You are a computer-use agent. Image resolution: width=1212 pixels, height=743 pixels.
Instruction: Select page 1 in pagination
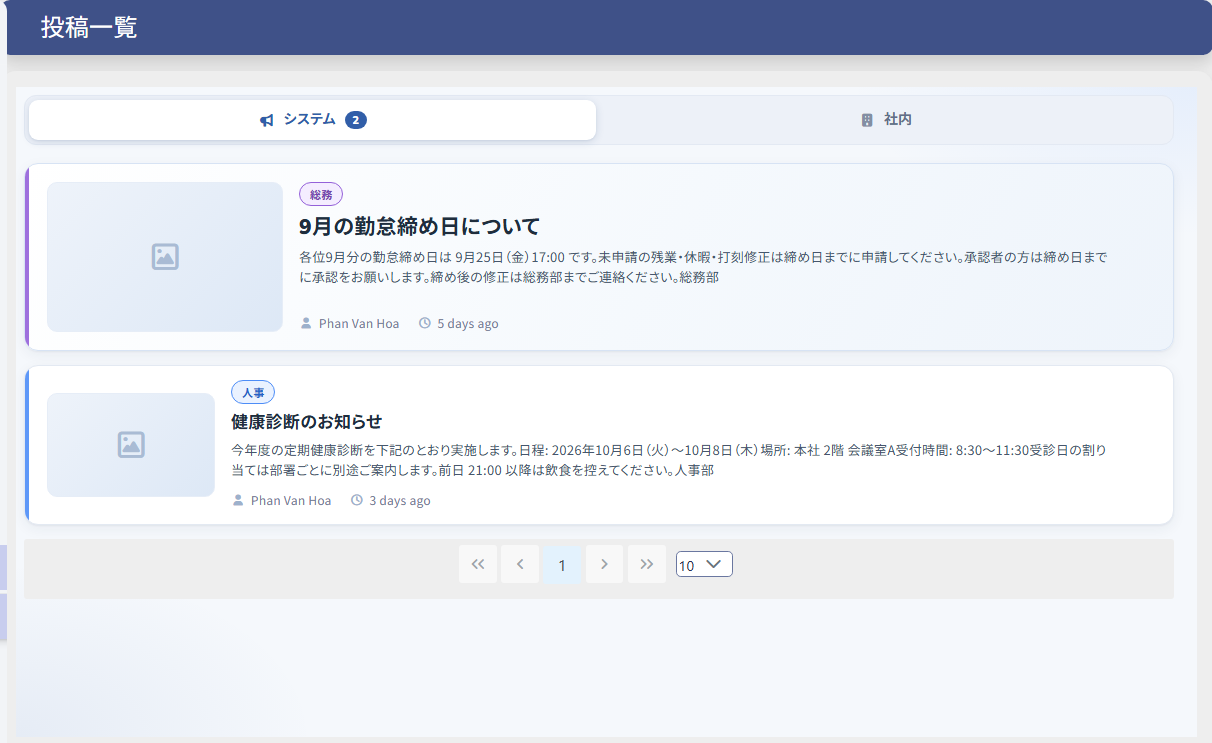click(562, 564)
